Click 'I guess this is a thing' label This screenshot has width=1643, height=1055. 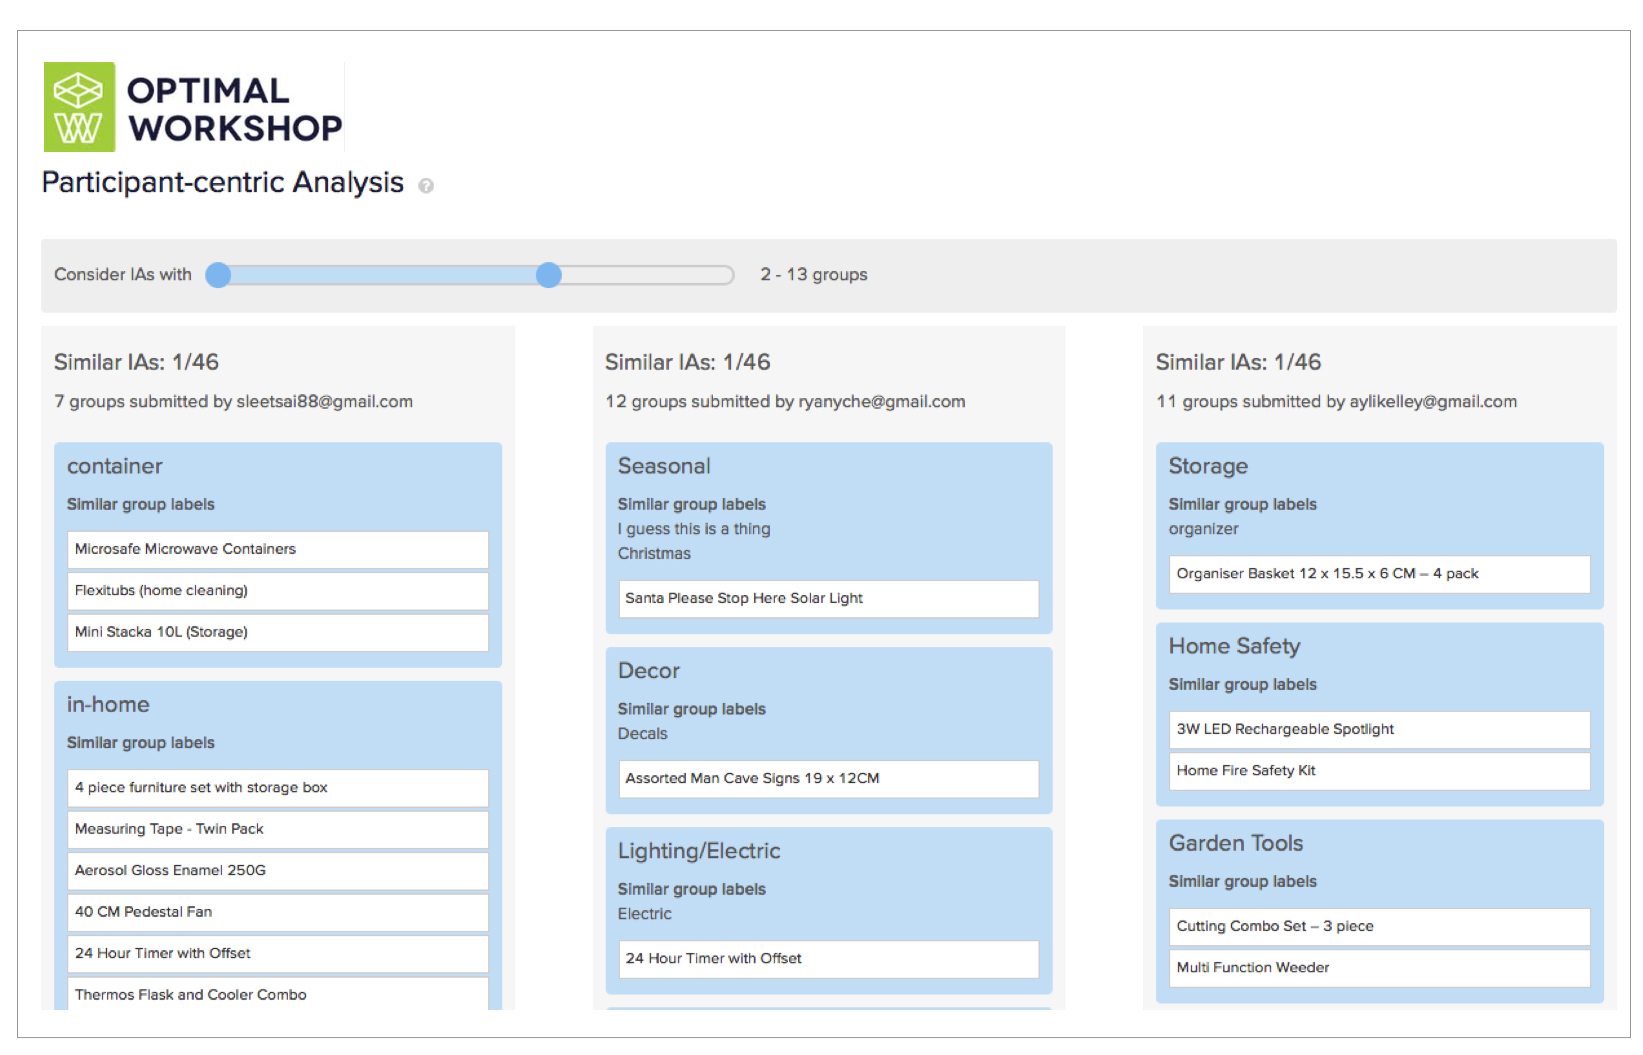point(694,529)
